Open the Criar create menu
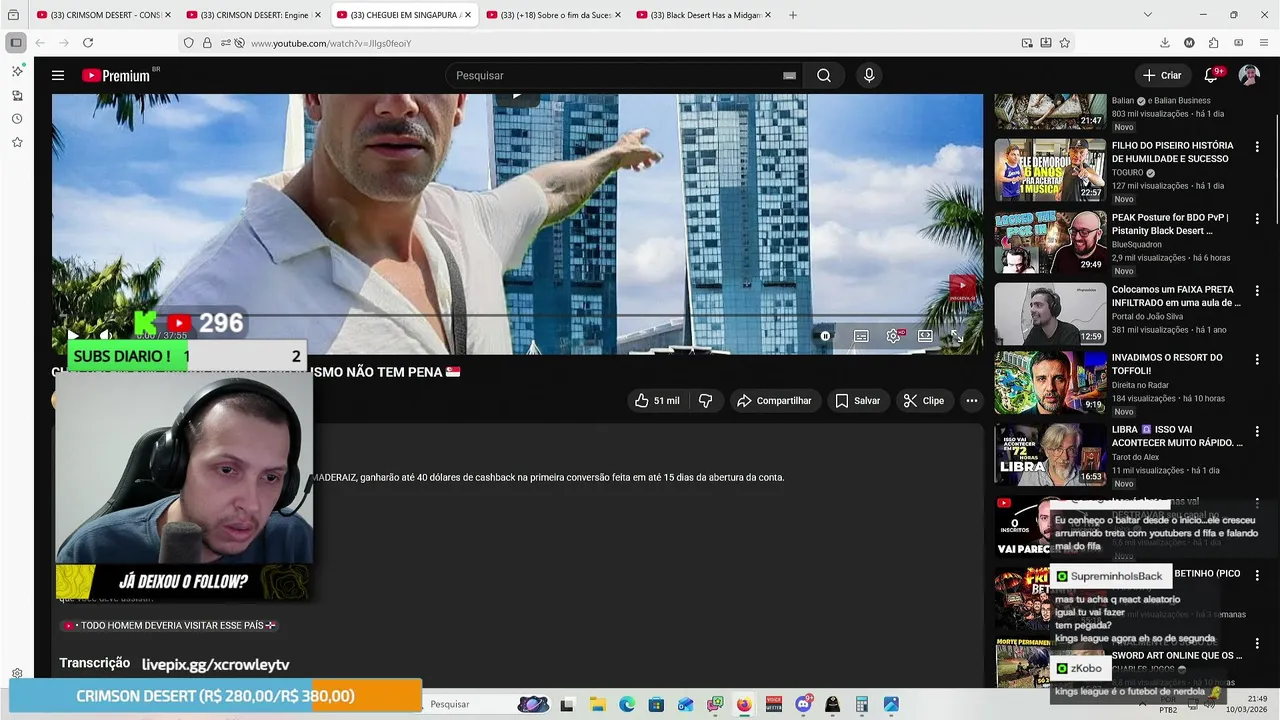The width and height of the screenshot is (1280, 720). pyautogui.click(x=1162, y=75)
